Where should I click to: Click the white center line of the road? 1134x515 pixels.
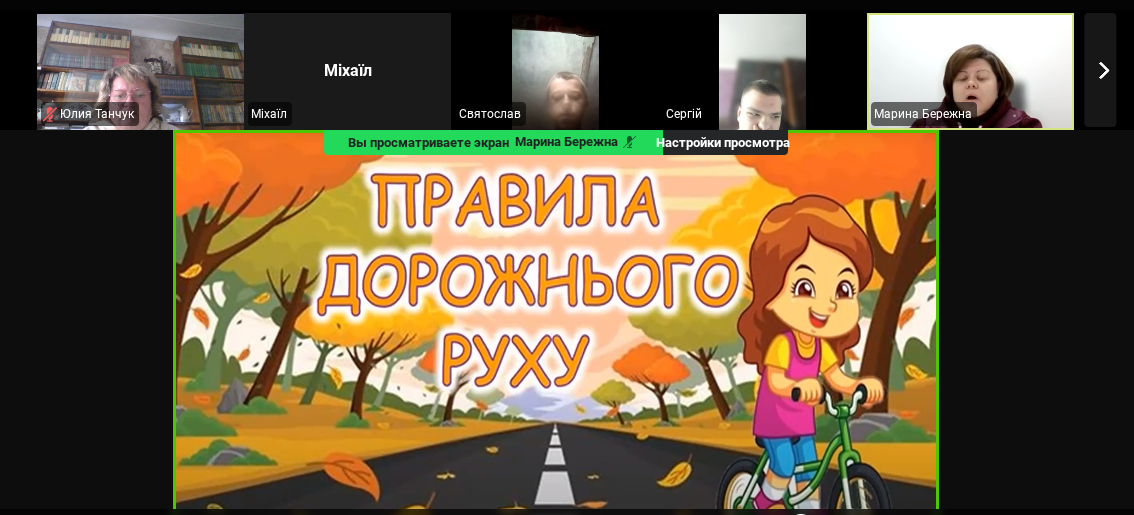coord(554,470)
